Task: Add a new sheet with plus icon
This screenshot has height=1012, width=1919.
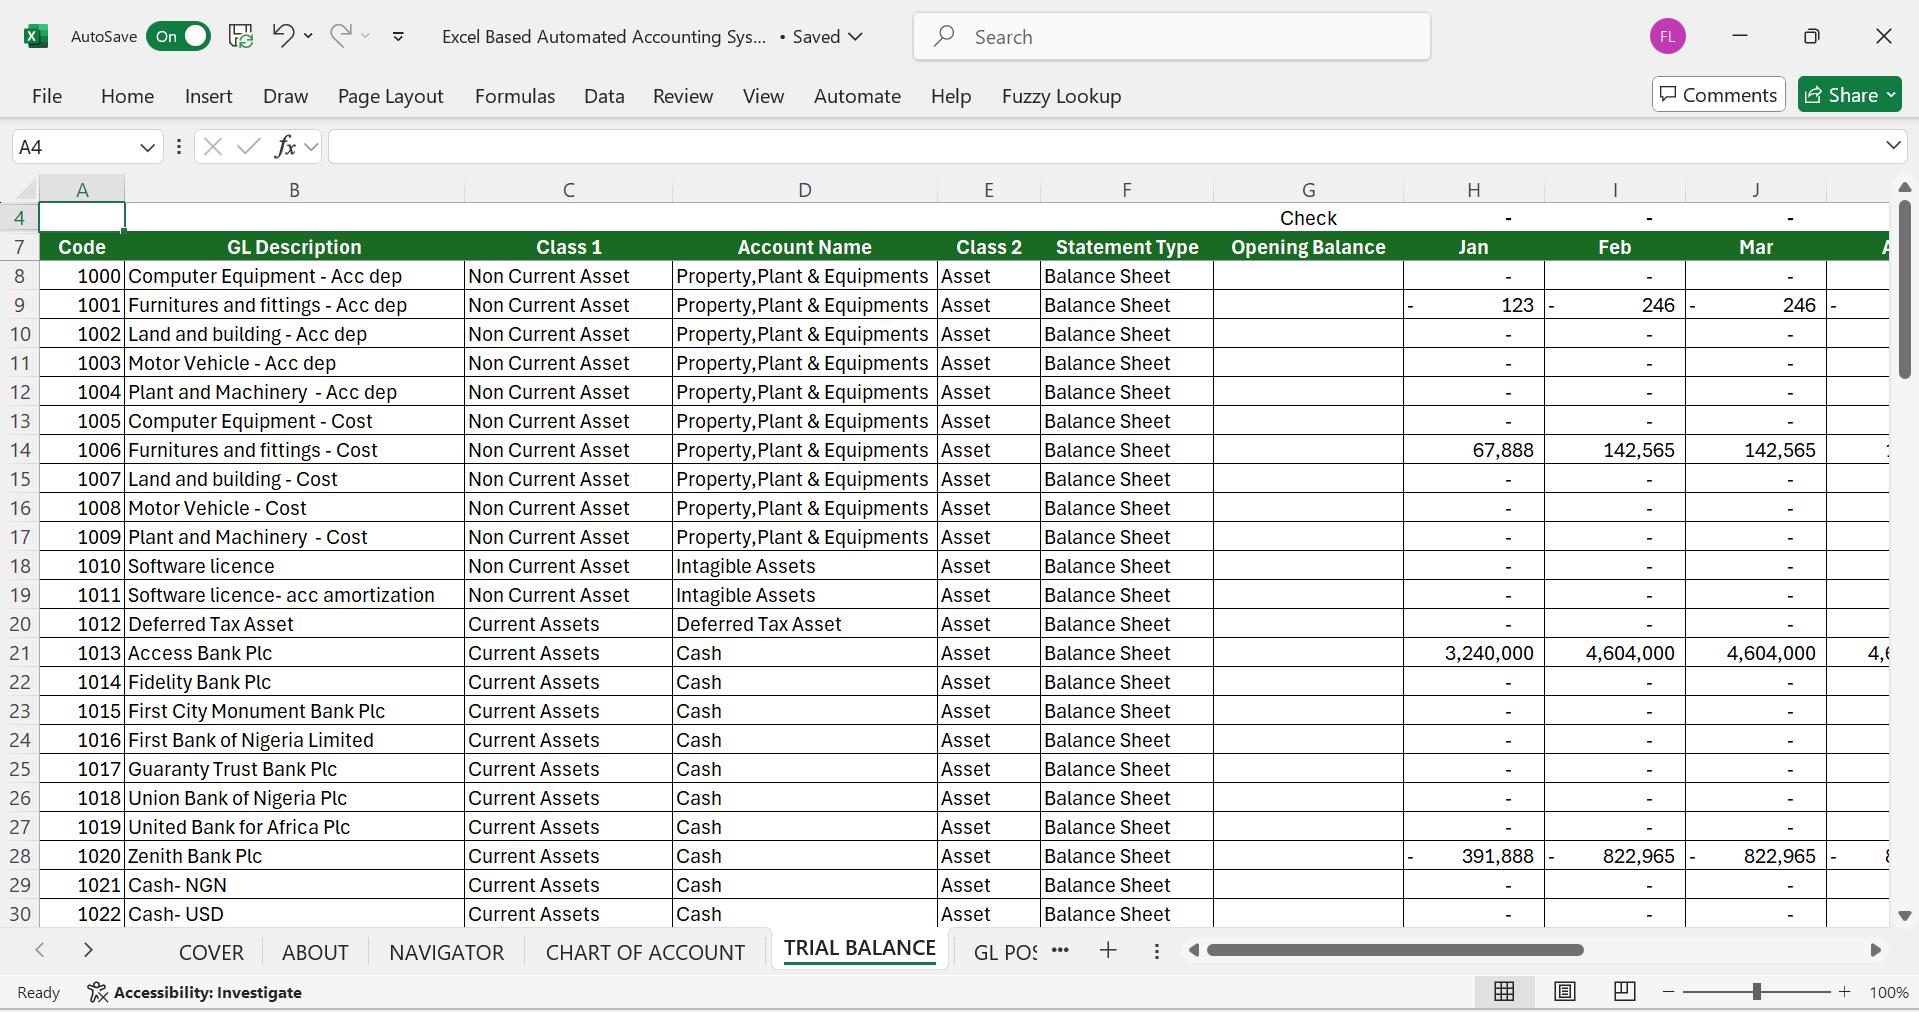Action: coord(1108,950)
